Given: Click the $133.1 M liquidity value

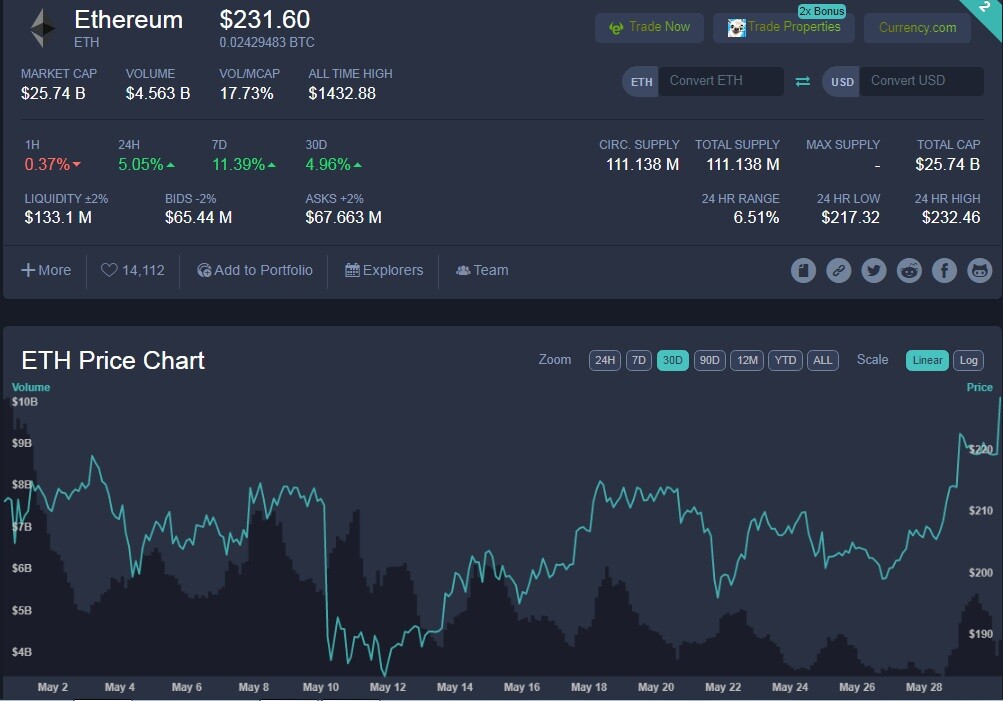Looking at the screenshot, I should 58,217.
